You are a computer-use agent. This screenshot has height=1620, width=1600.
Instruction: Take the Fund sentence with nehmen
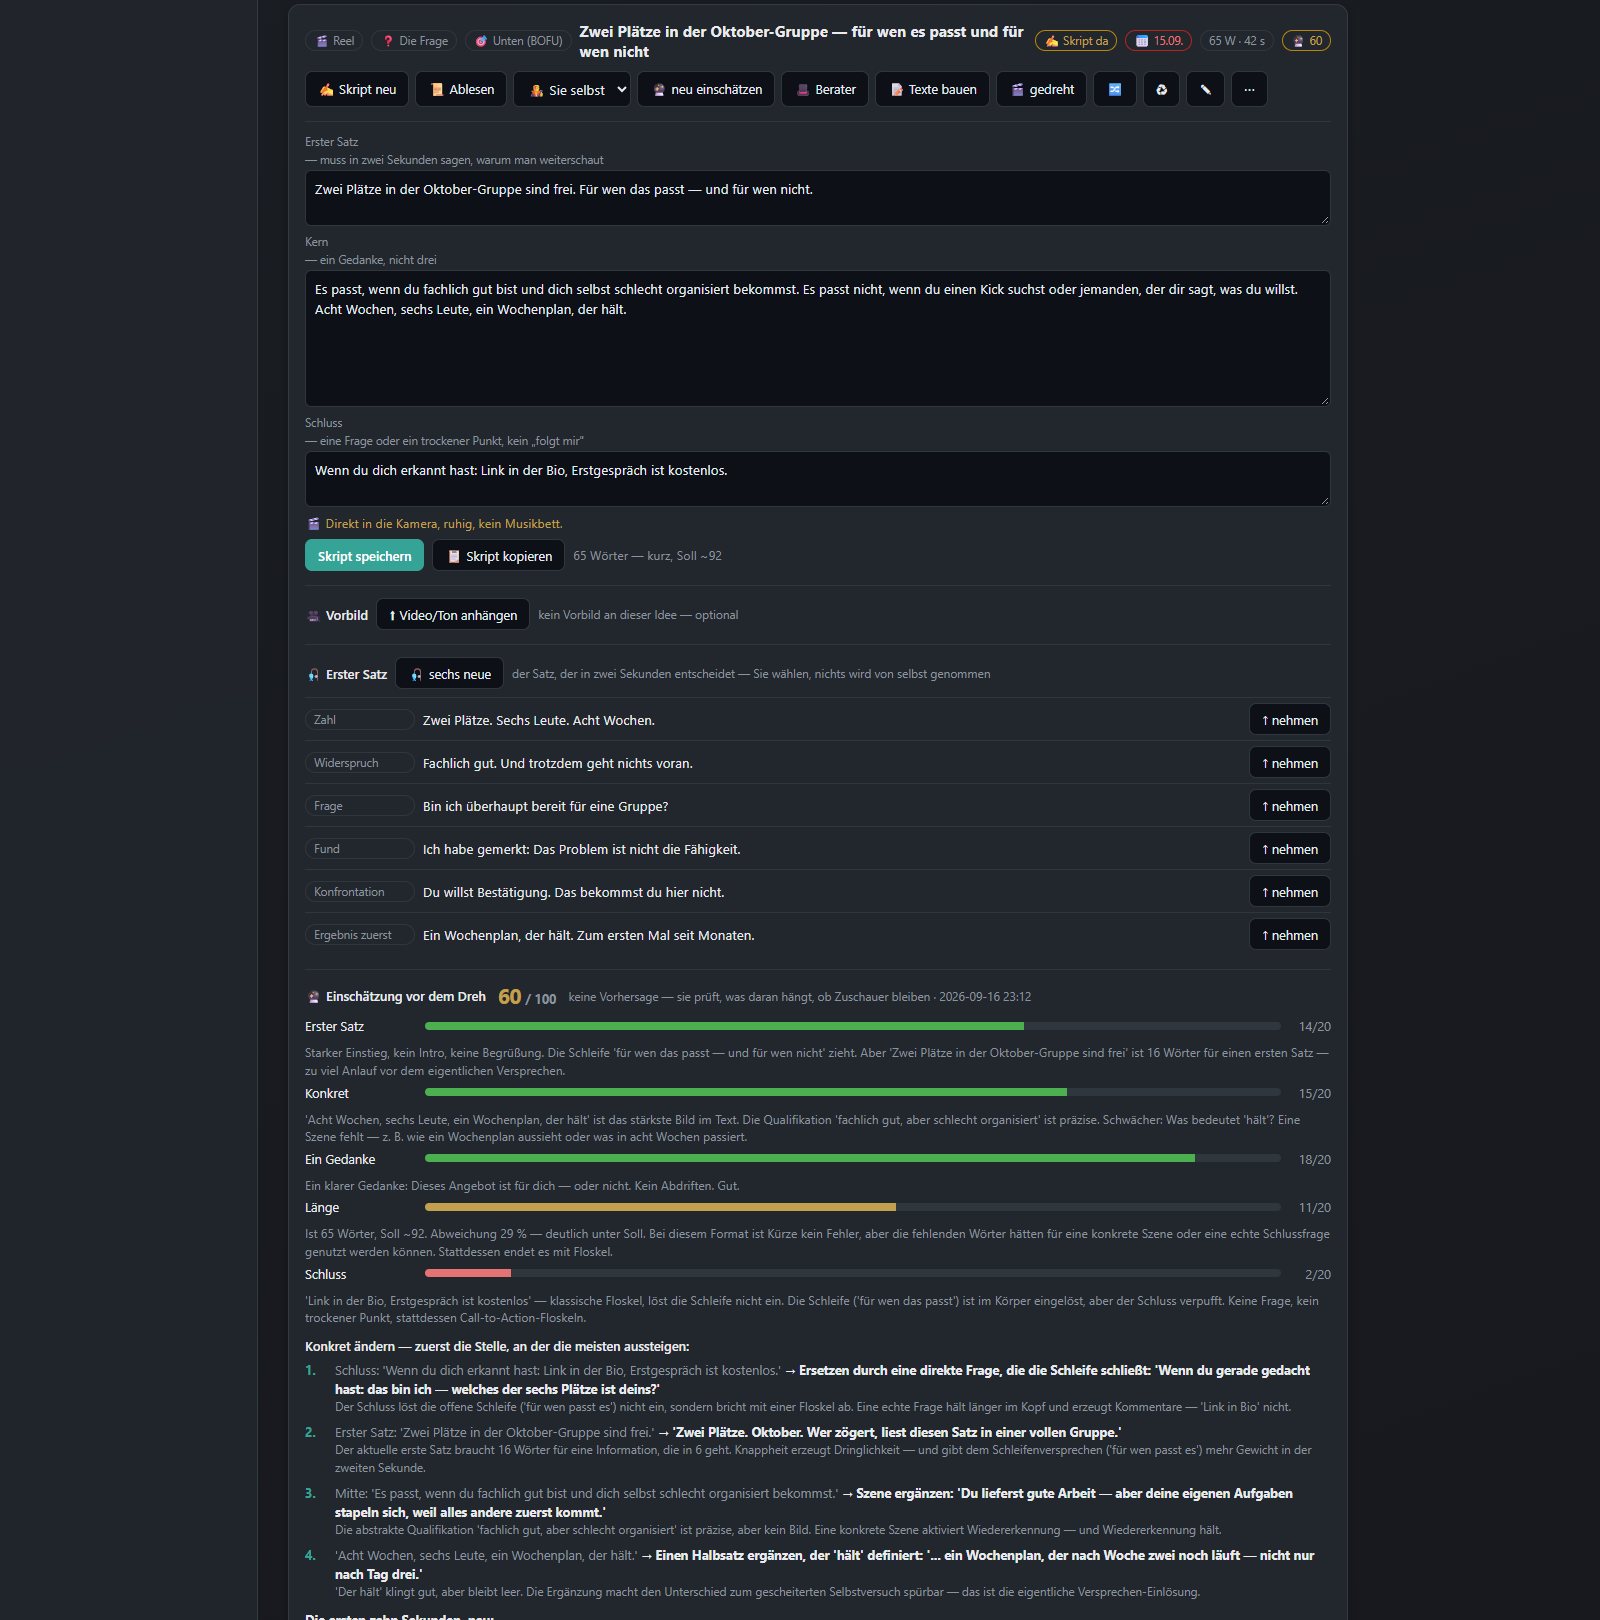(1289, 849)
